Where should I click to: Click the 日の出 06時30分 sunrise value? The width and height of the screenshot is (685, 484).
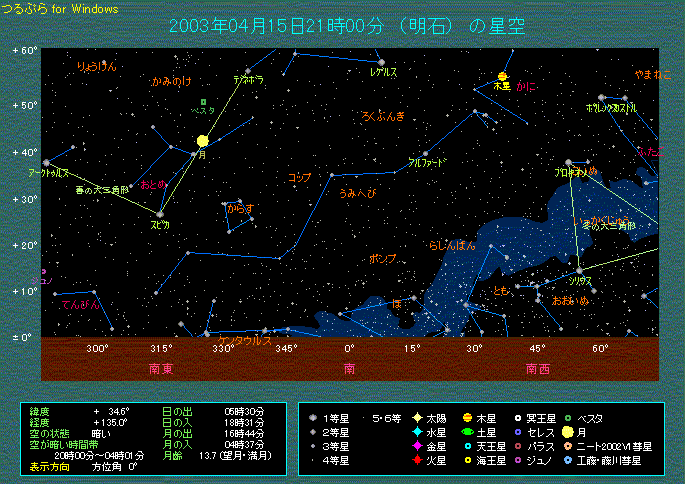pos(244,411)
